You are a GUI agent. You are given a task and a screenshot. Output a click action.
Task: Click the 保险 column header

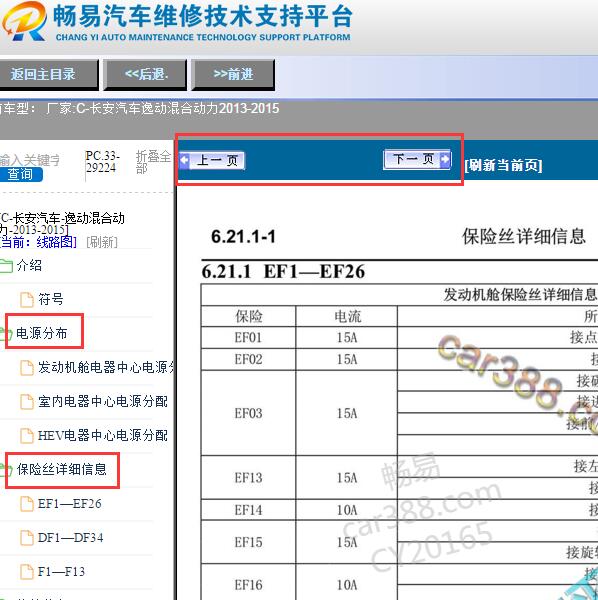click(x=249, y=316)
